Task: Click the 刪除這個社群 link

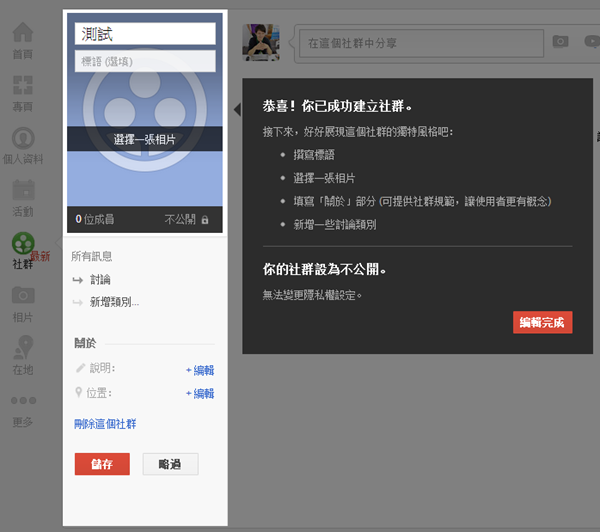Action: coord(105,424)
